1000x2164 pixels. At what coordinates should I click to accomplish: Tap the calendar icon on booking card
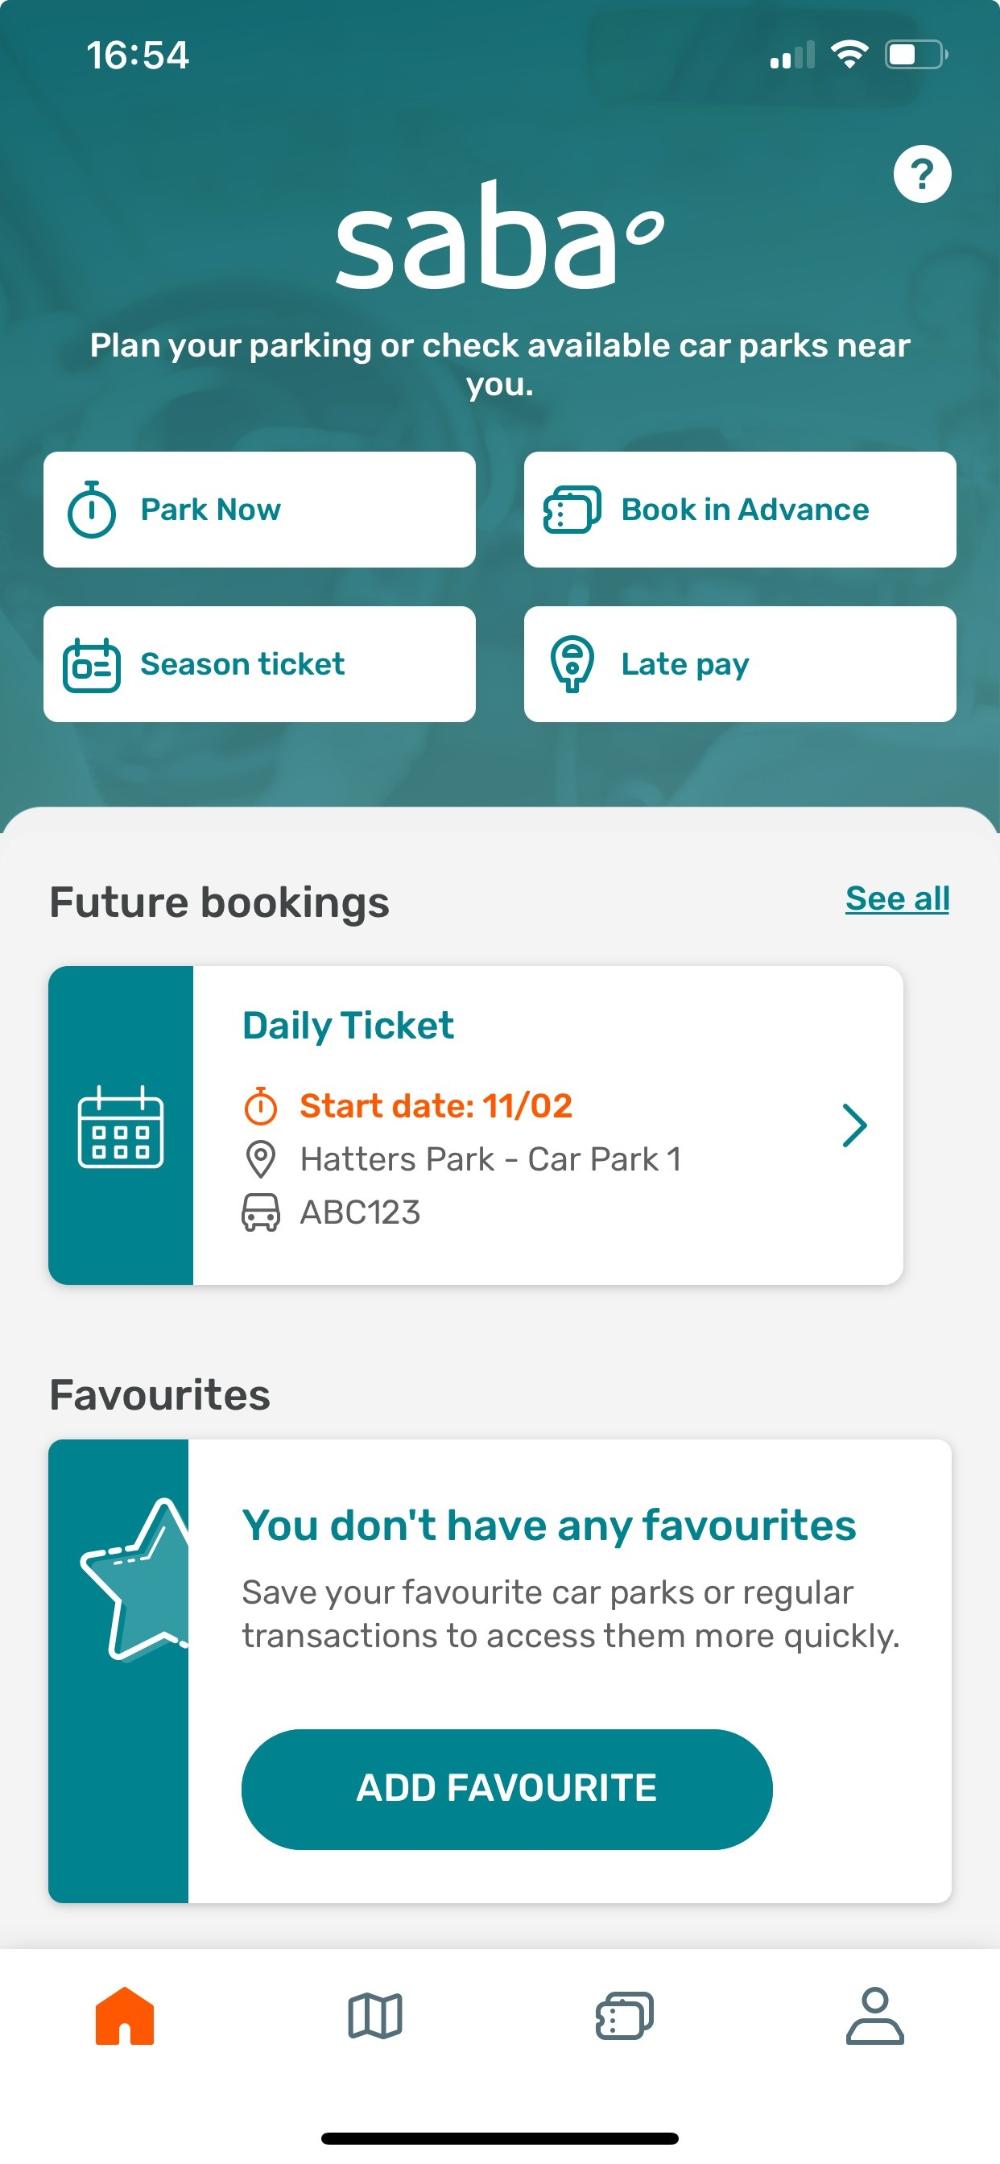pyautogui.click(x=121, y=1127)
